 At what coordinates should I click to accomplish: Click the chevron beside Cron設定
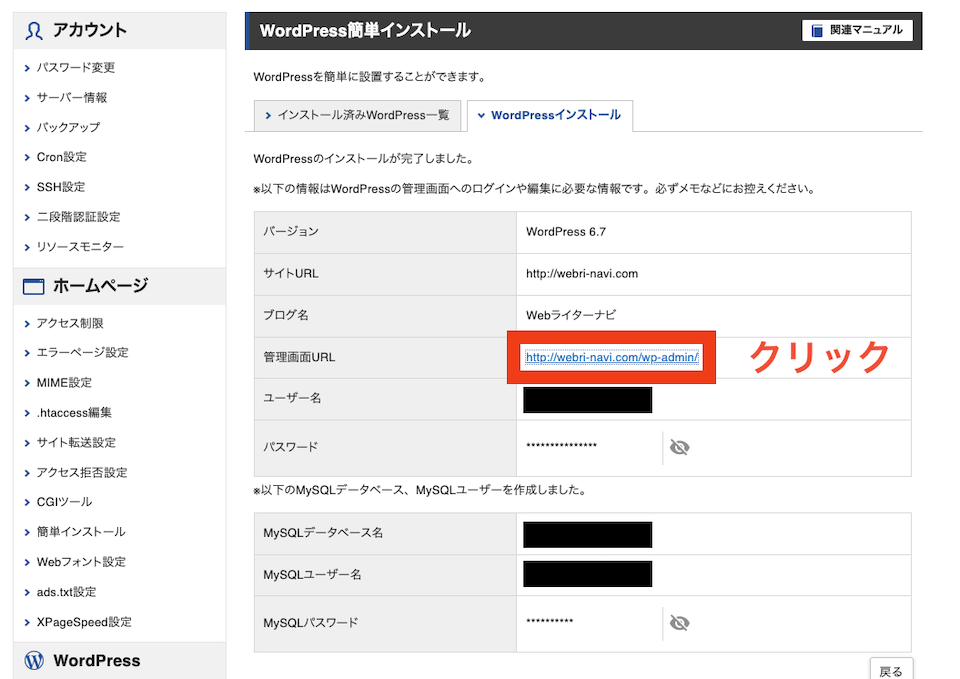pos(27,158)
